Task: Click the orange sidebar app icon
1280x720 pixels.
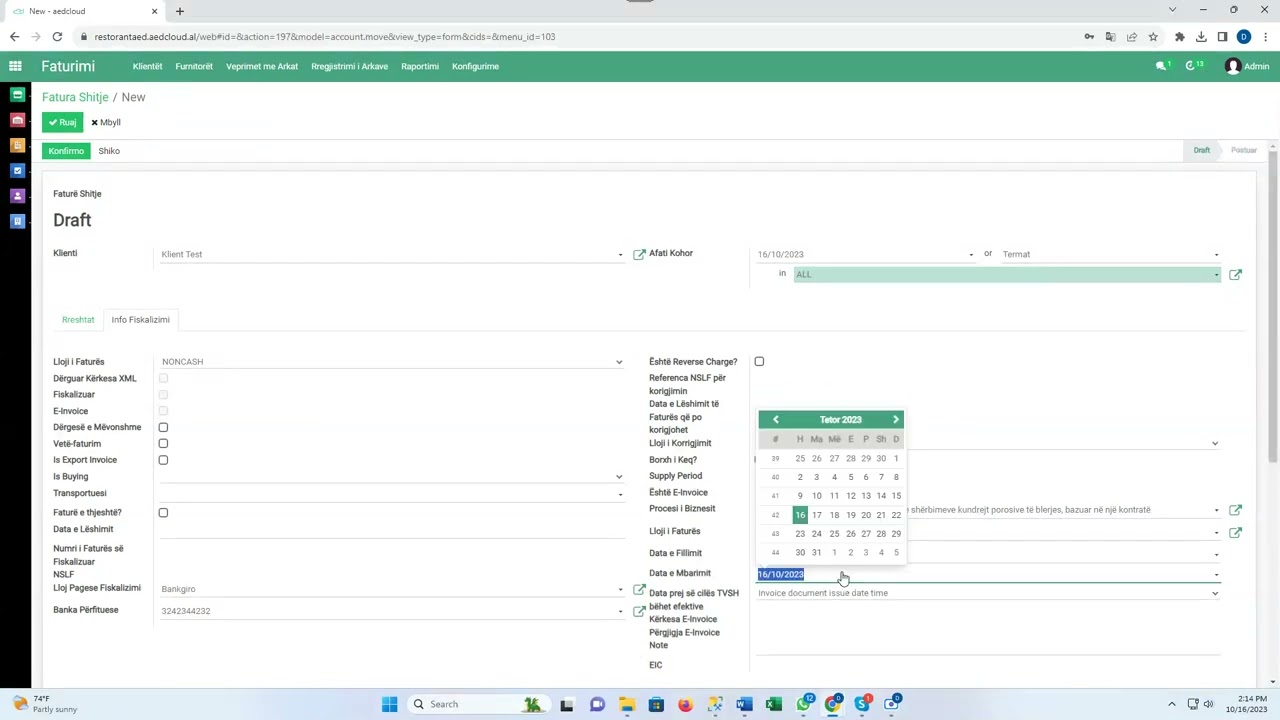Action: point(17,145)
